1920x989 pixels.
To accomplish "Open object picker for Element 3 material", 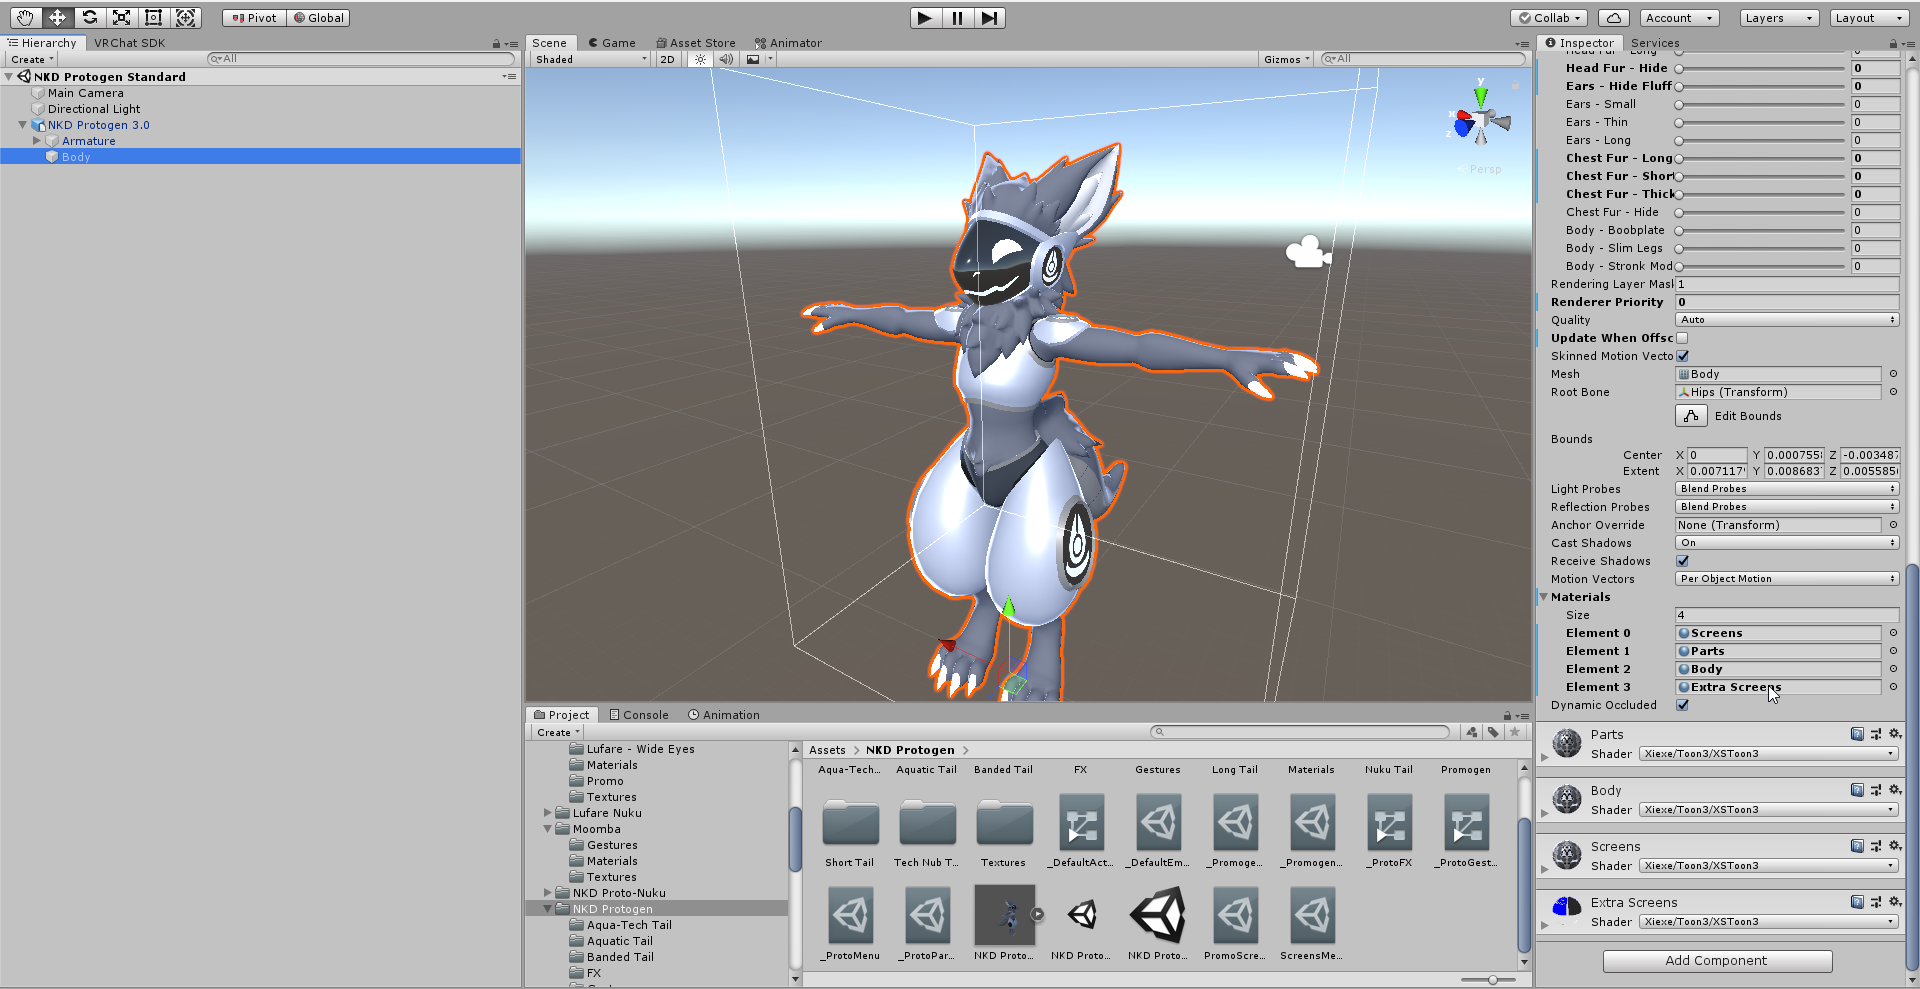I will 1893,687.
